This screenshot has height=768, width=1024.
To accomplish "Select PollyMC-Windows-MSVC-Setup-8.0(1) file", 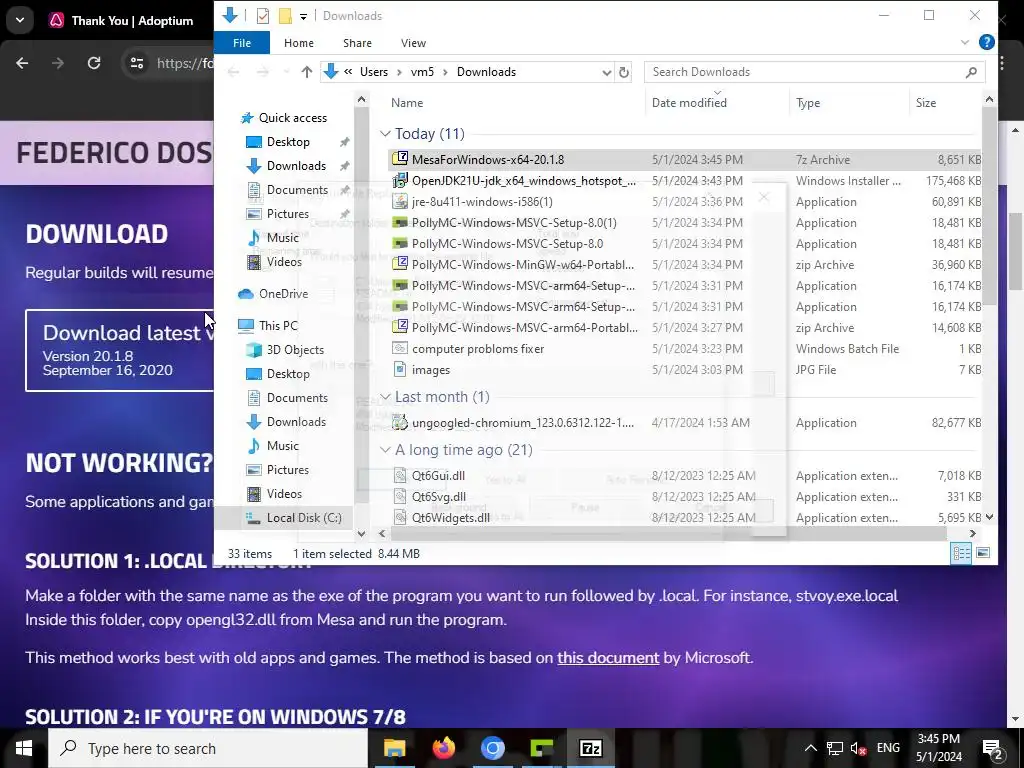I will [514, 223].
